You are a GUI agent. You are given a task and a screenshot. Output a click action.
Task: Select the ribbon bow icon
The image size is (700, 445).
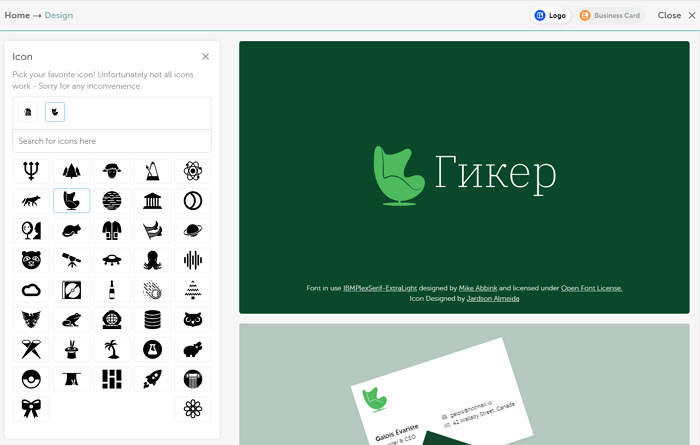coord(31,409)
